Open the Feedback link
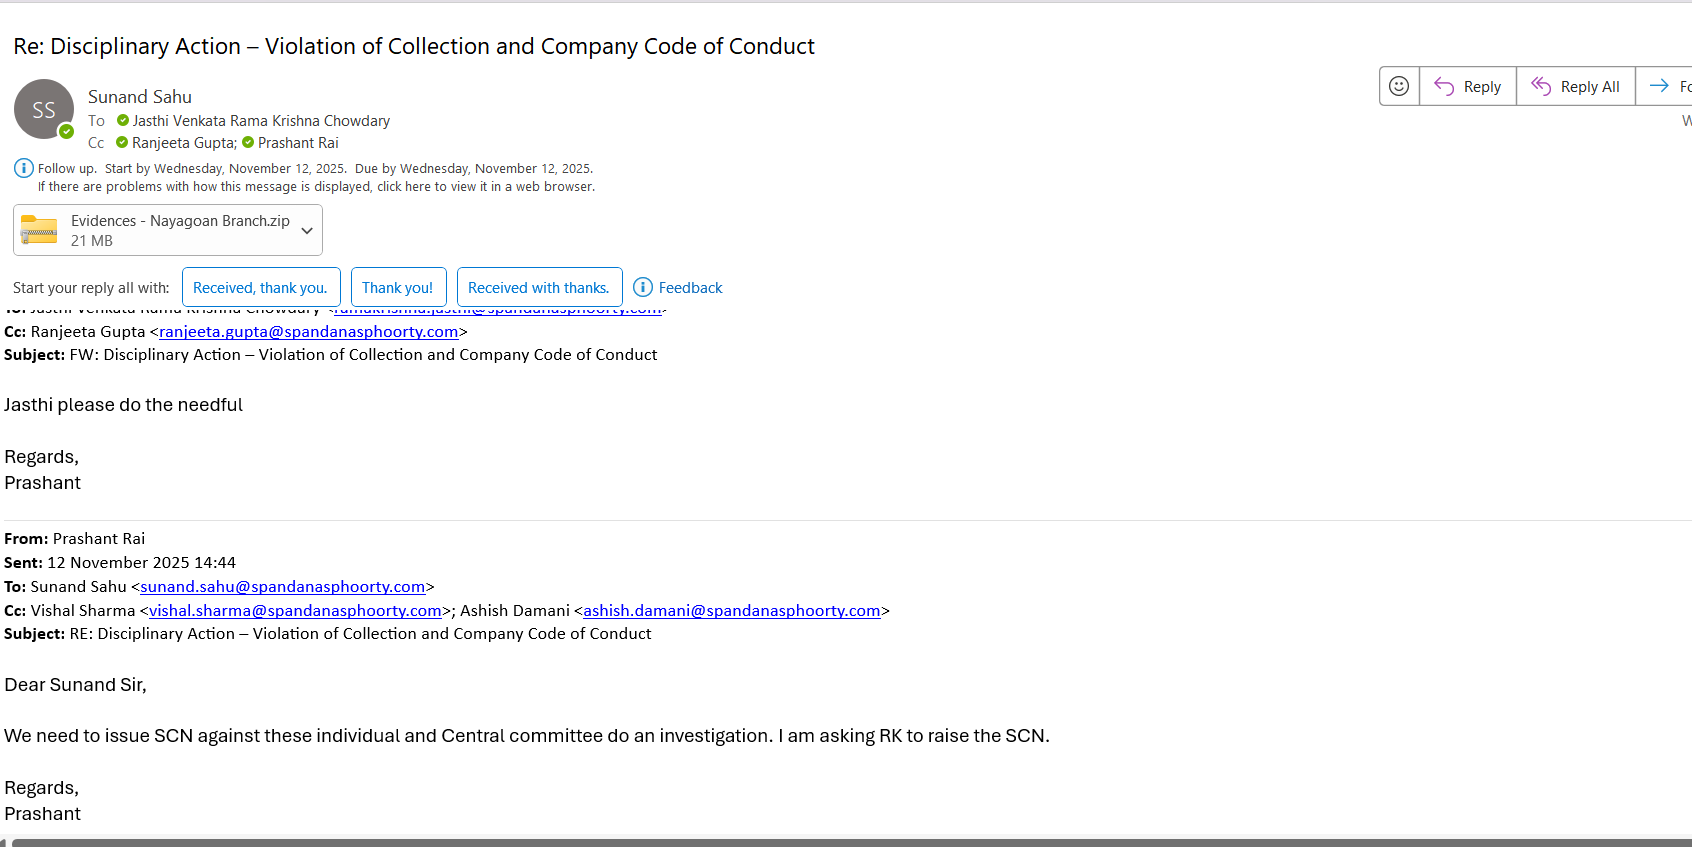Screen dimensions: 1692x847 [x=690, y=287]
